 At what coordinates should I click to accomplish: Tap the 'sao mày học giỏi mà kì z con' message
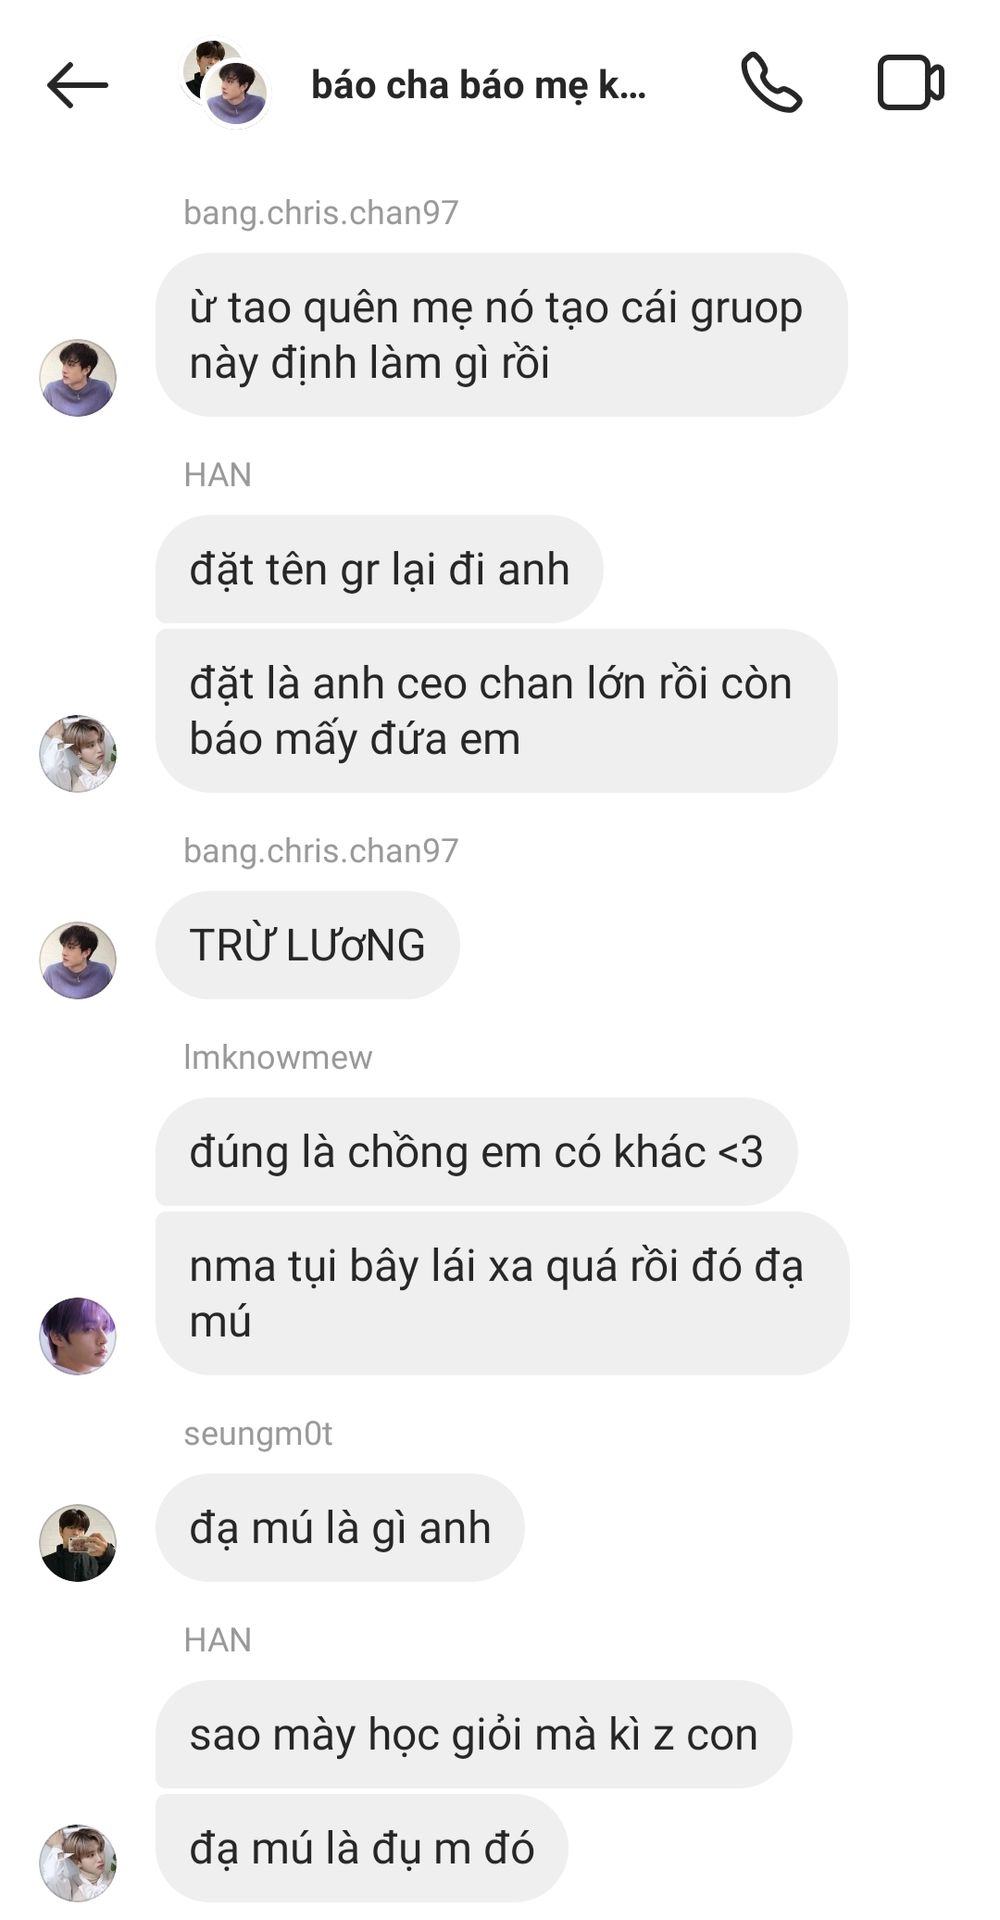coord(473,1734)
